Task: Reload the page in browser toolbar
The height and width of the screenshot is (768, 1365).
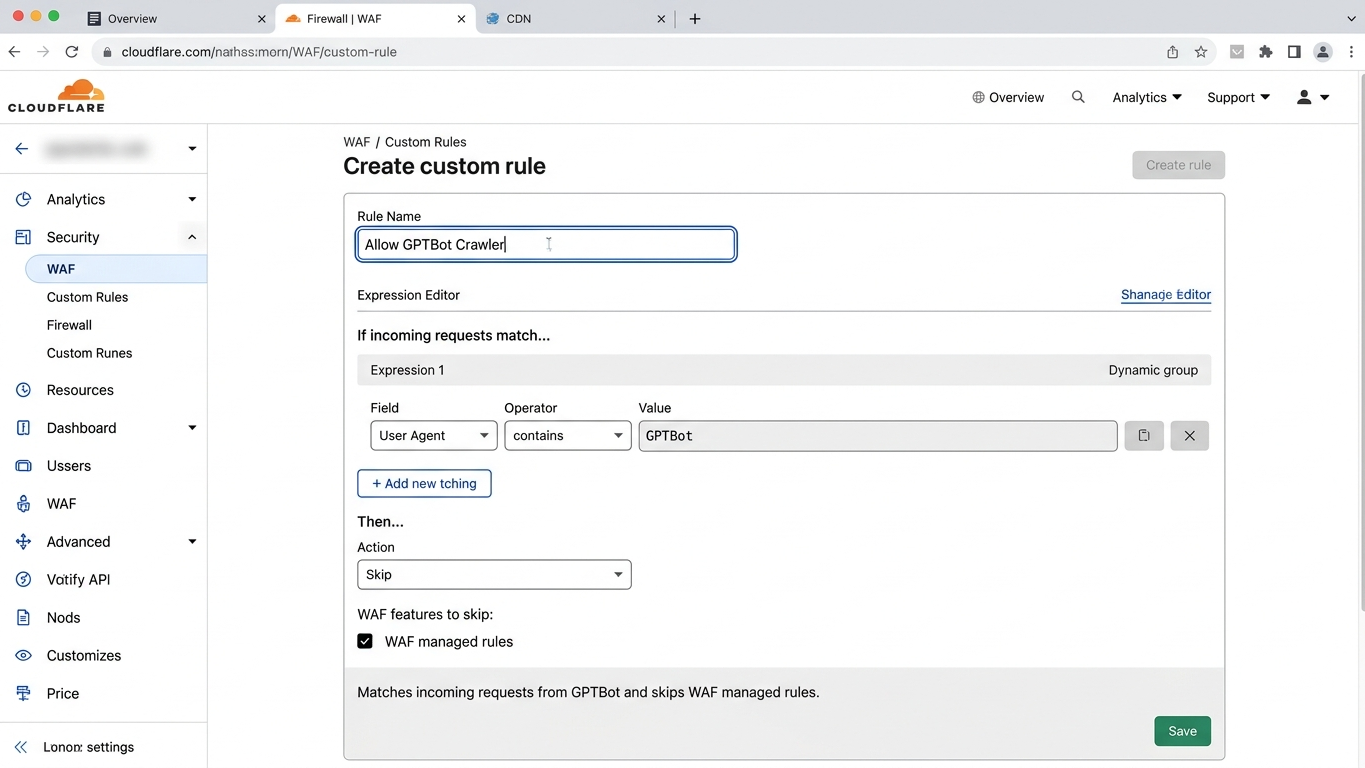Action: coord(72,52)
